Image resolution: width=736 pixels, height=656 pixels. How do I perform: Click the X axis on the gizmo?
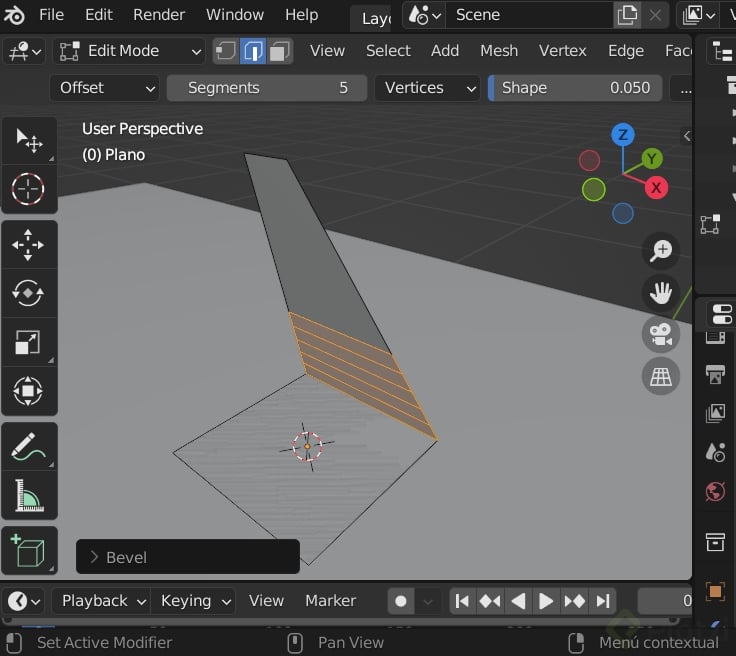tap(656, 188)
